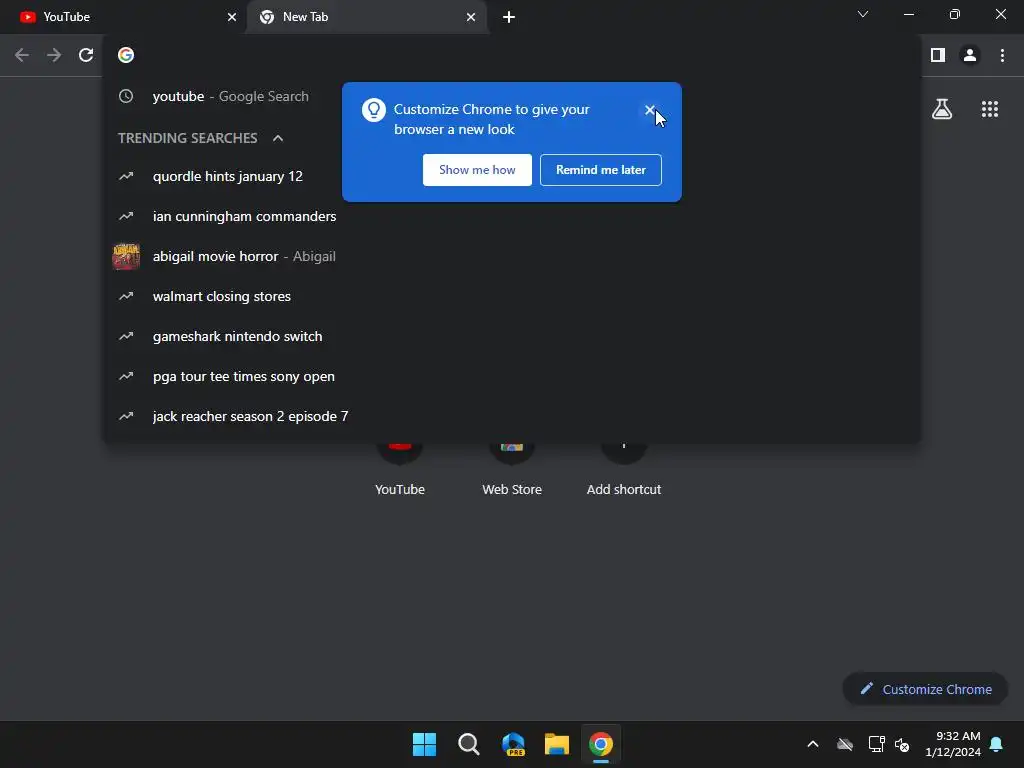This screenshot has width=1024, height=768.
Task: Open a new tab with plus button
Action: pos(509,17)
